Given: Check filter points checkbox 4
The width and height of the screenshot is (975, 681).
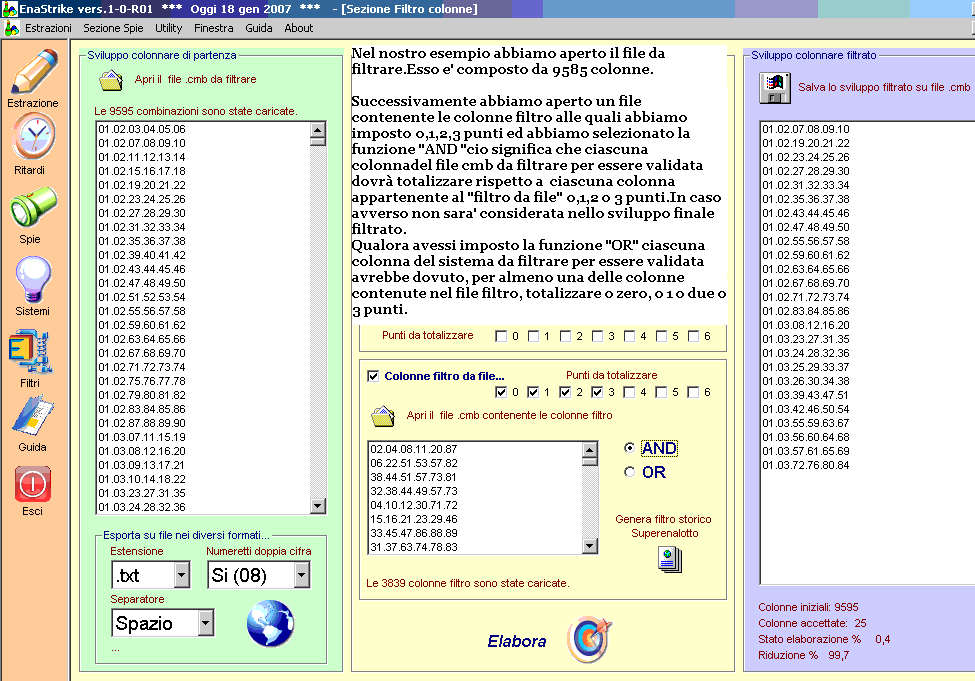Looking at the screenshot, I should pos(629,392).
